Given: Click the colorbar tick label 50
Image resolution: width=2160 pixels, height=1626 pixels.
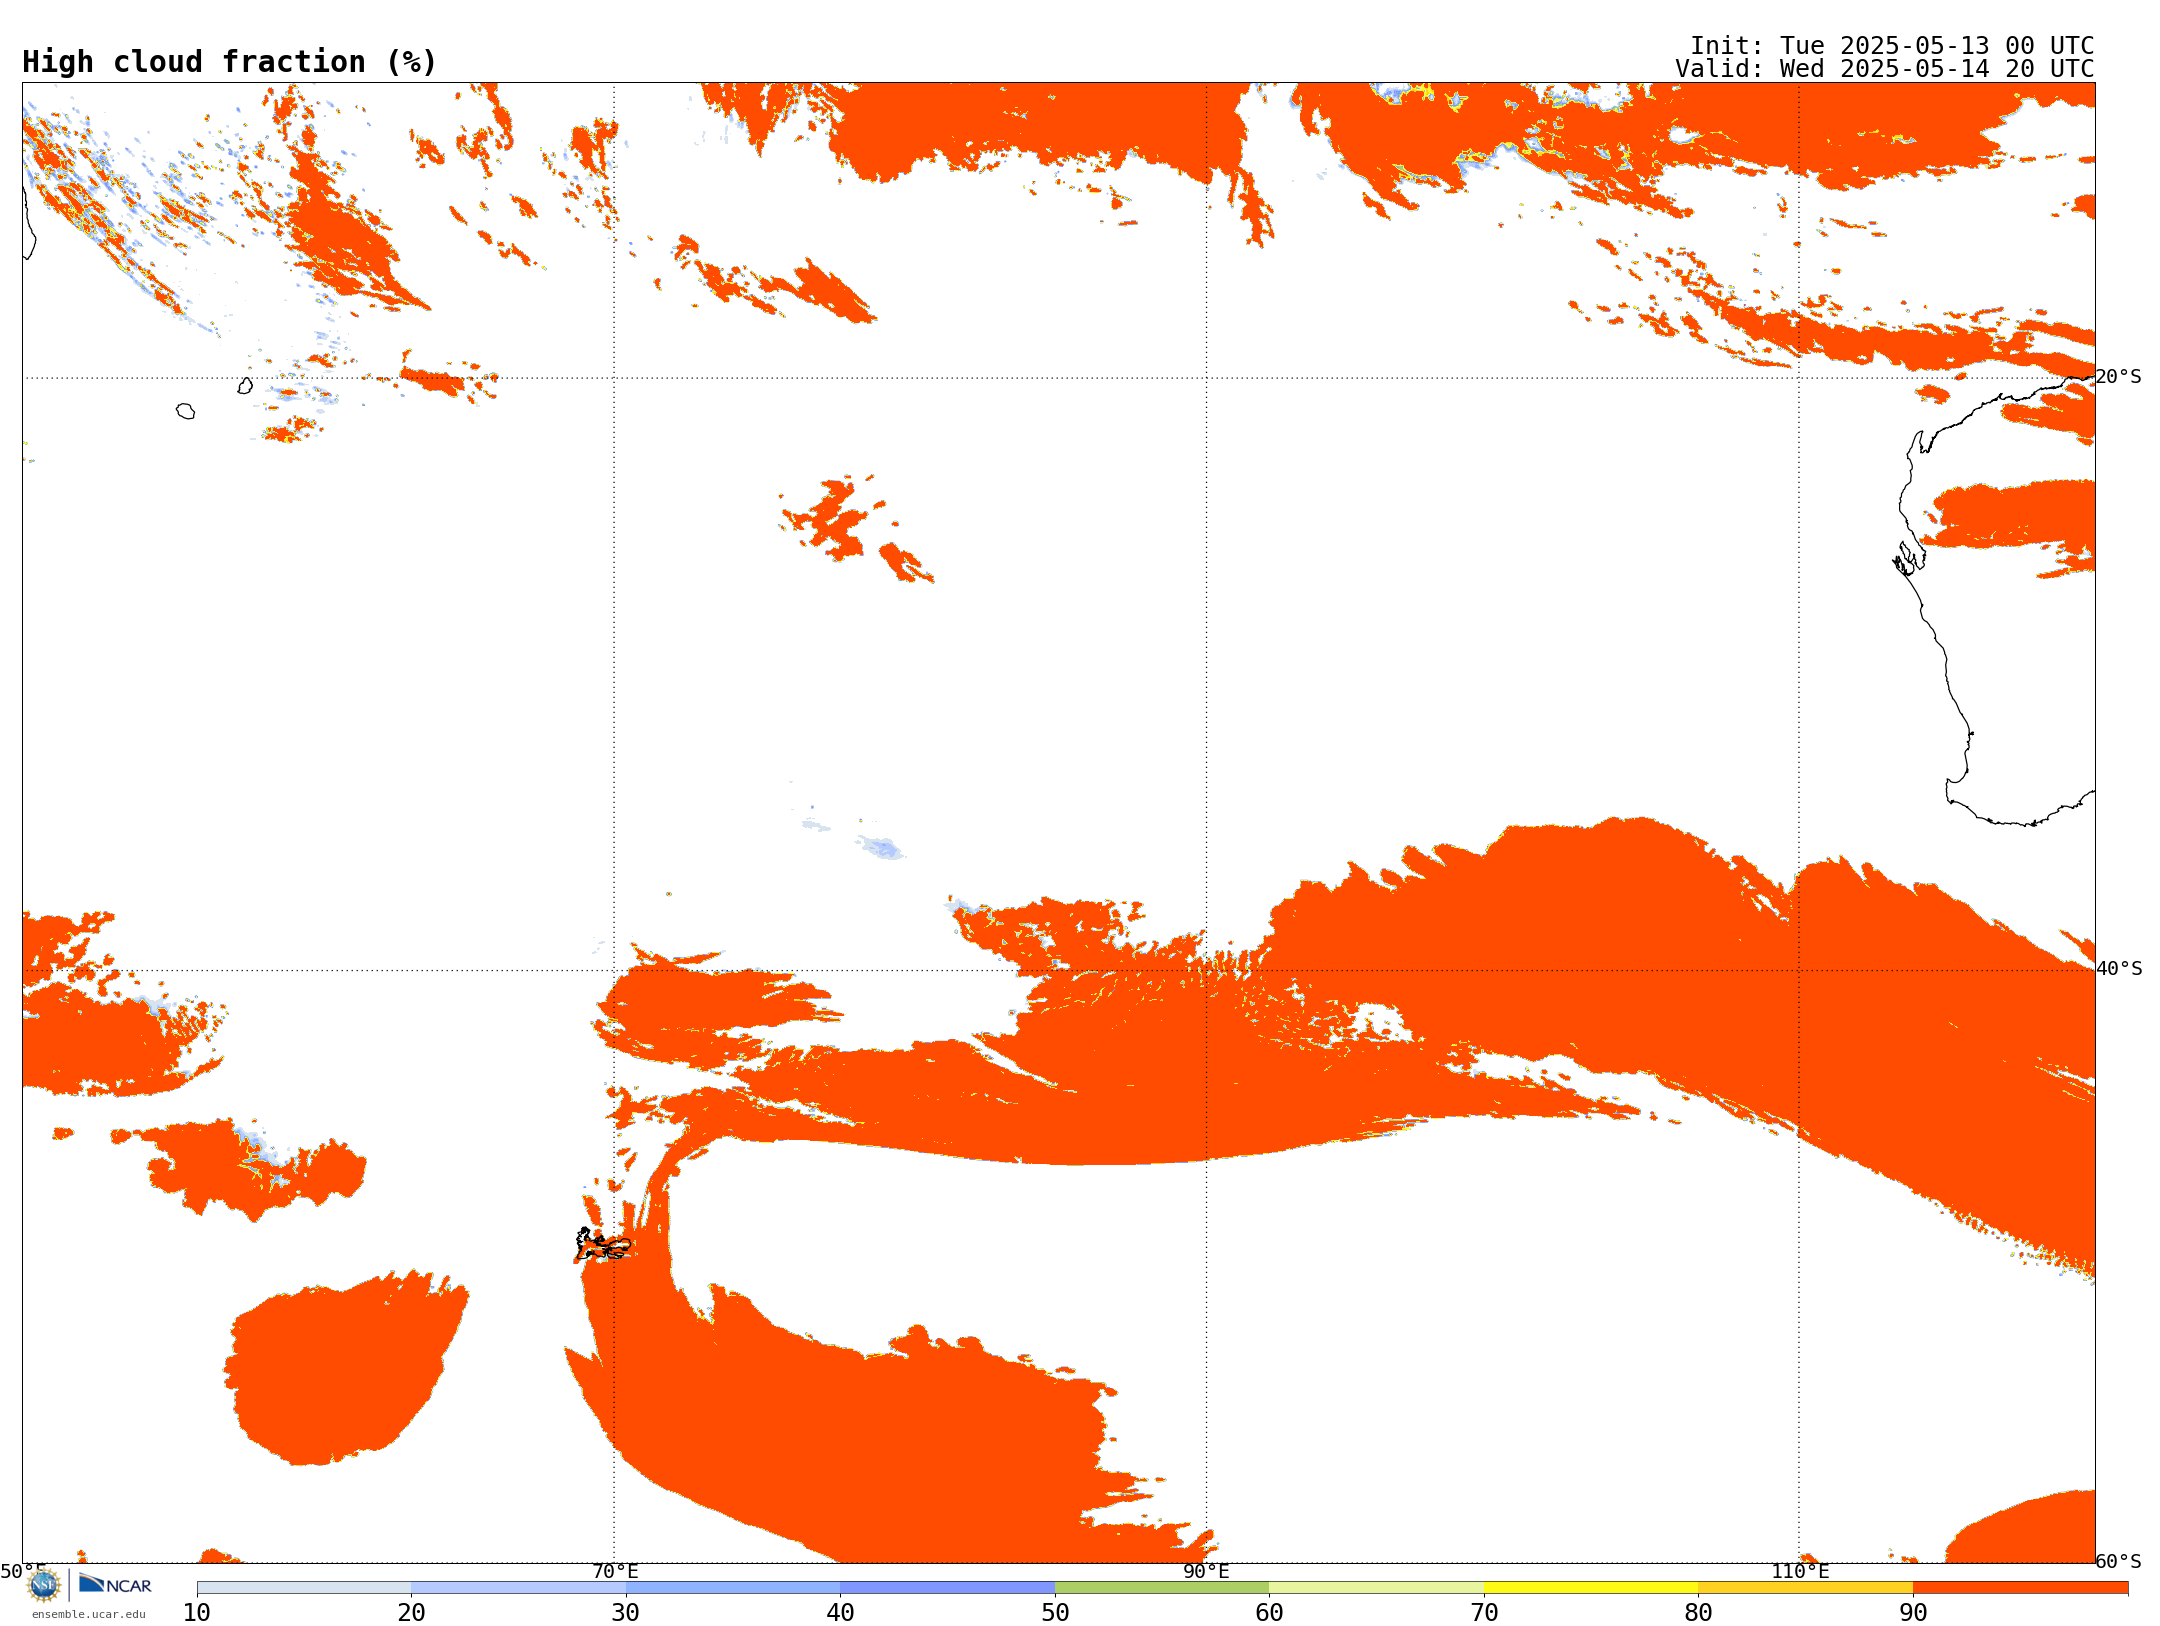Looking at the screenshot, I should pos(1055,1613).
